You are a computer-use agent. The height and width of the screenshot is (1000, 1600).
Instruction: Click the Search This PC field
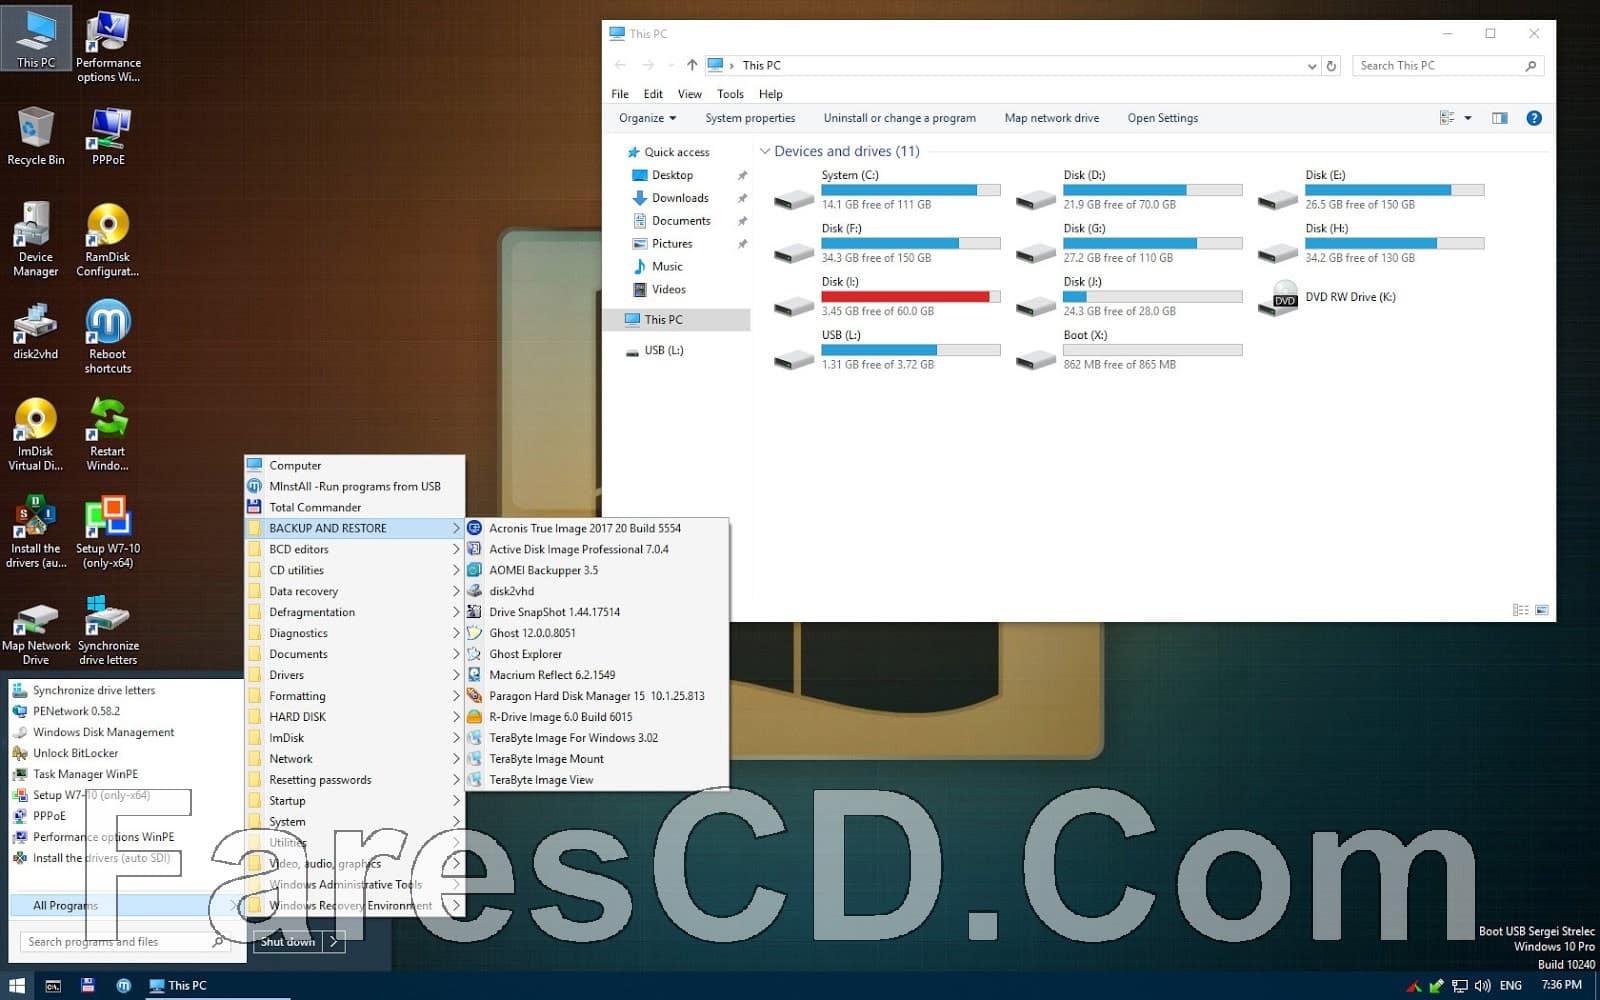coord(1448,66)
